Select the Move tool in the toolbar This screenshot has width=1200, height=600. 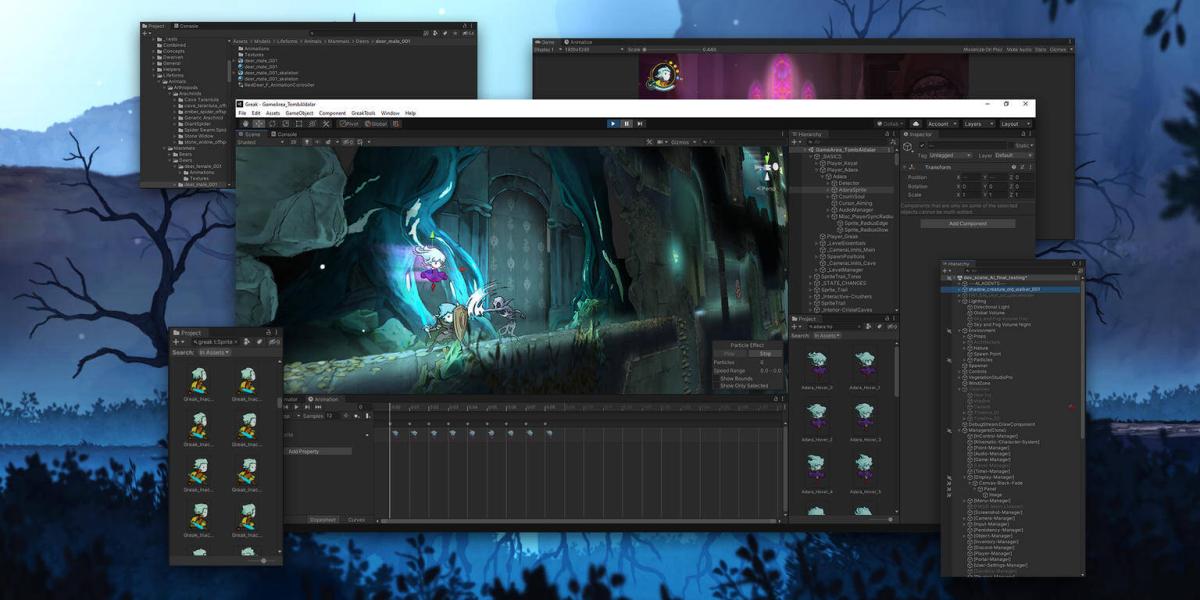(x=260, y=124)
